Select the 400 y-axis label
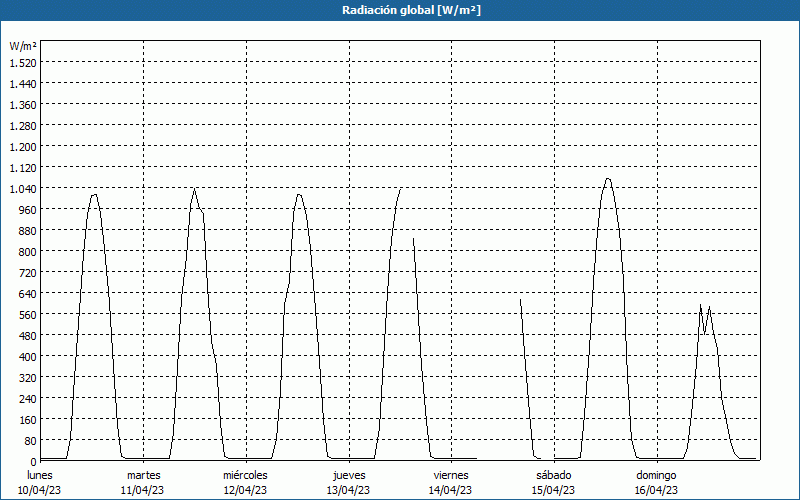The width and height of the screenshot is (800, 500). (x=28, y=357)
